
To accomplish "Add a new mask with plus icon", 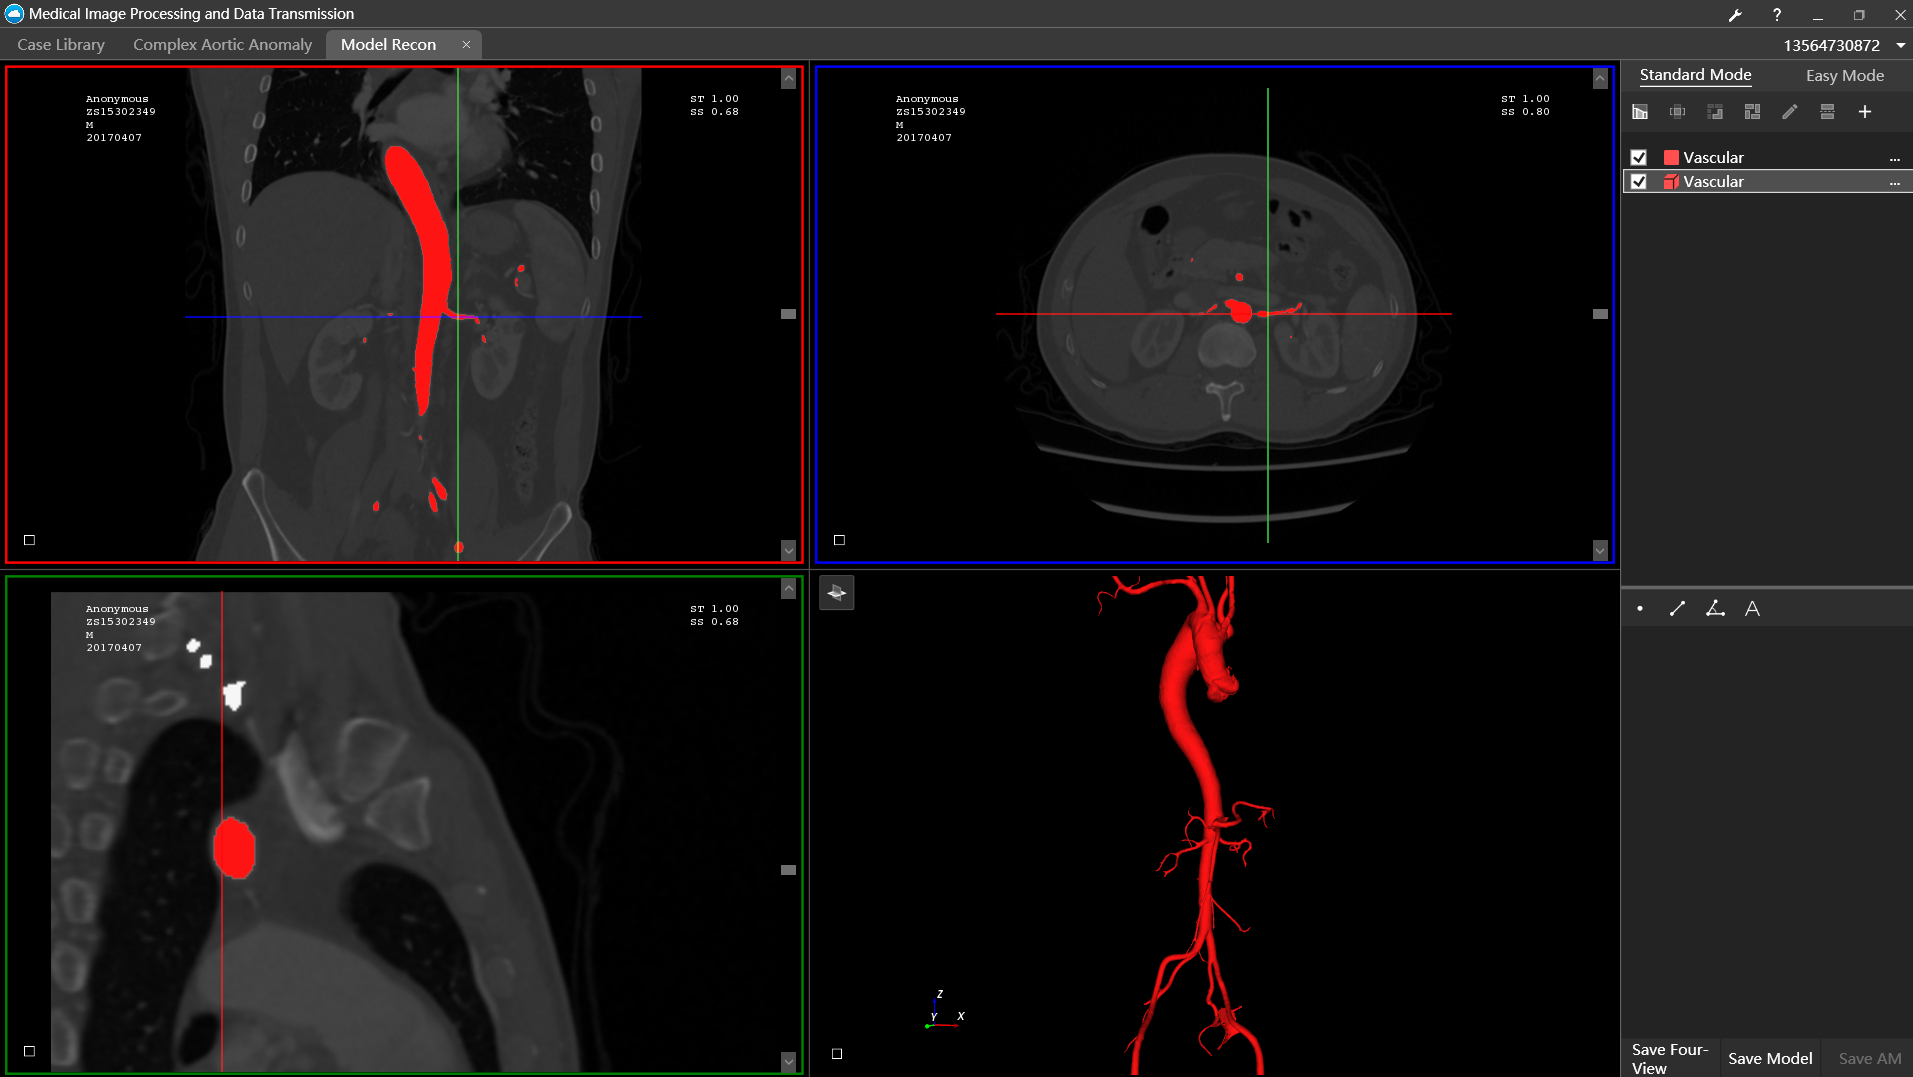I will pyautogui.click(x=1865, y=112).
